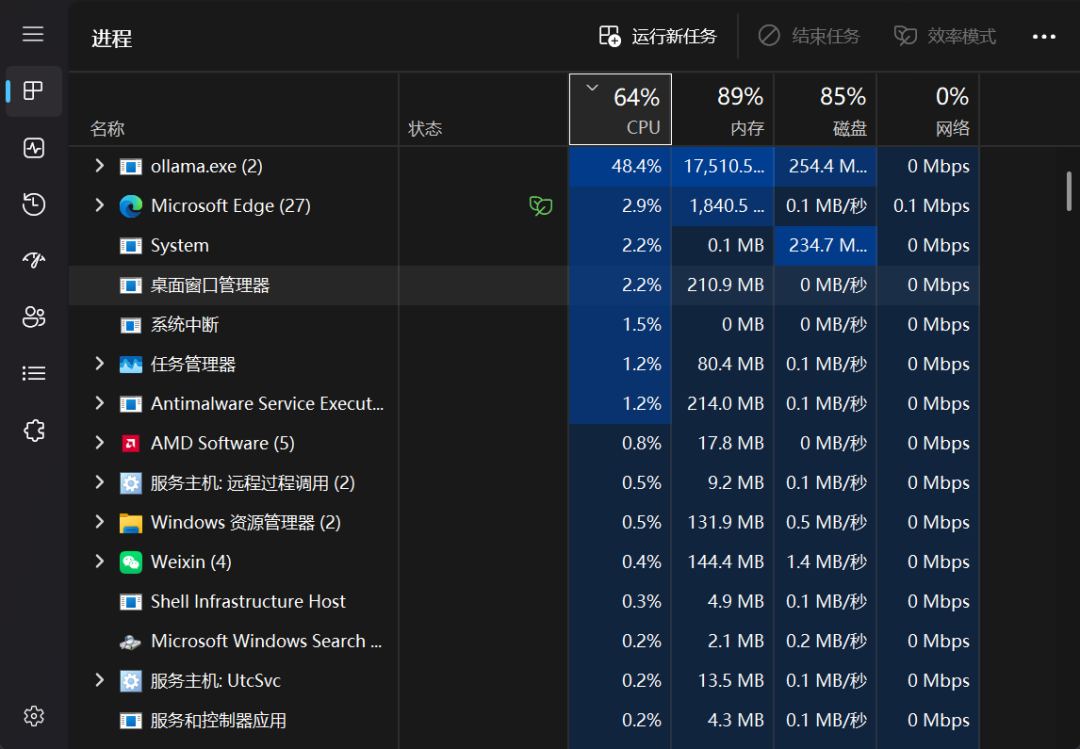This screenshot has width=1080, height=749.
Task: Open Task Manager settings gear
Action: pos(34,716)
